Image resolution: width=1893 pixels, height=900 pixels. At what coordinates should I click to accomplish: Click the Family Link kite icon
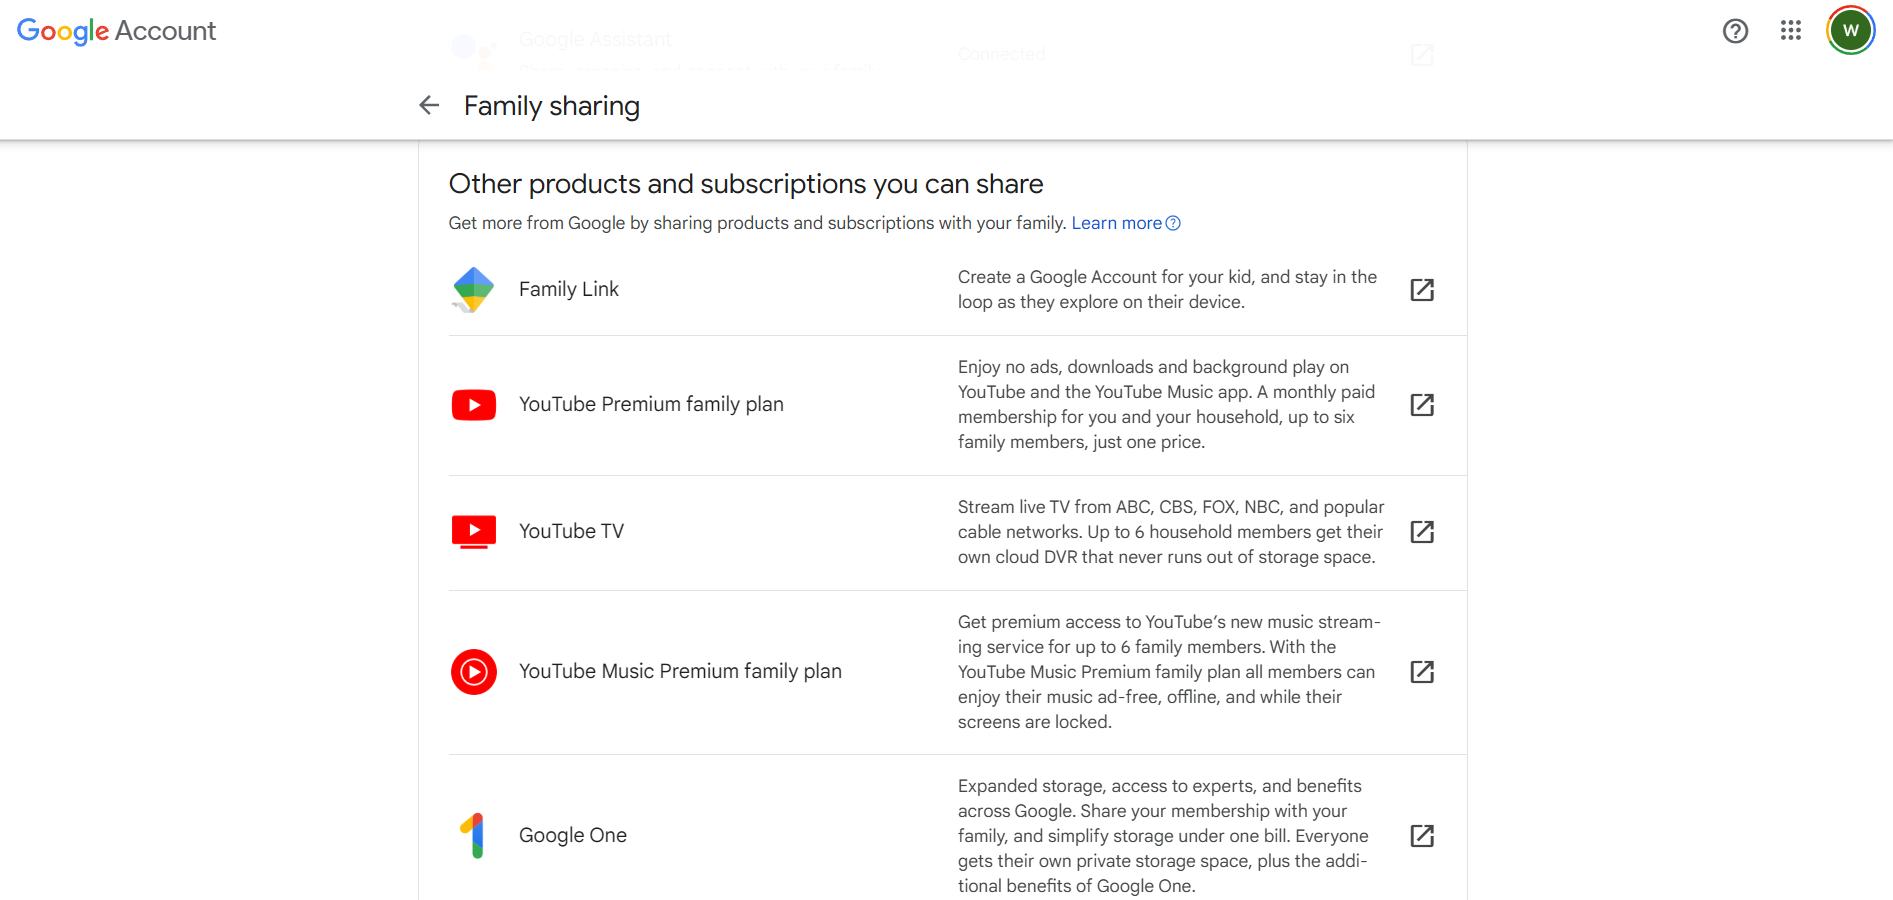pos(473,290)
